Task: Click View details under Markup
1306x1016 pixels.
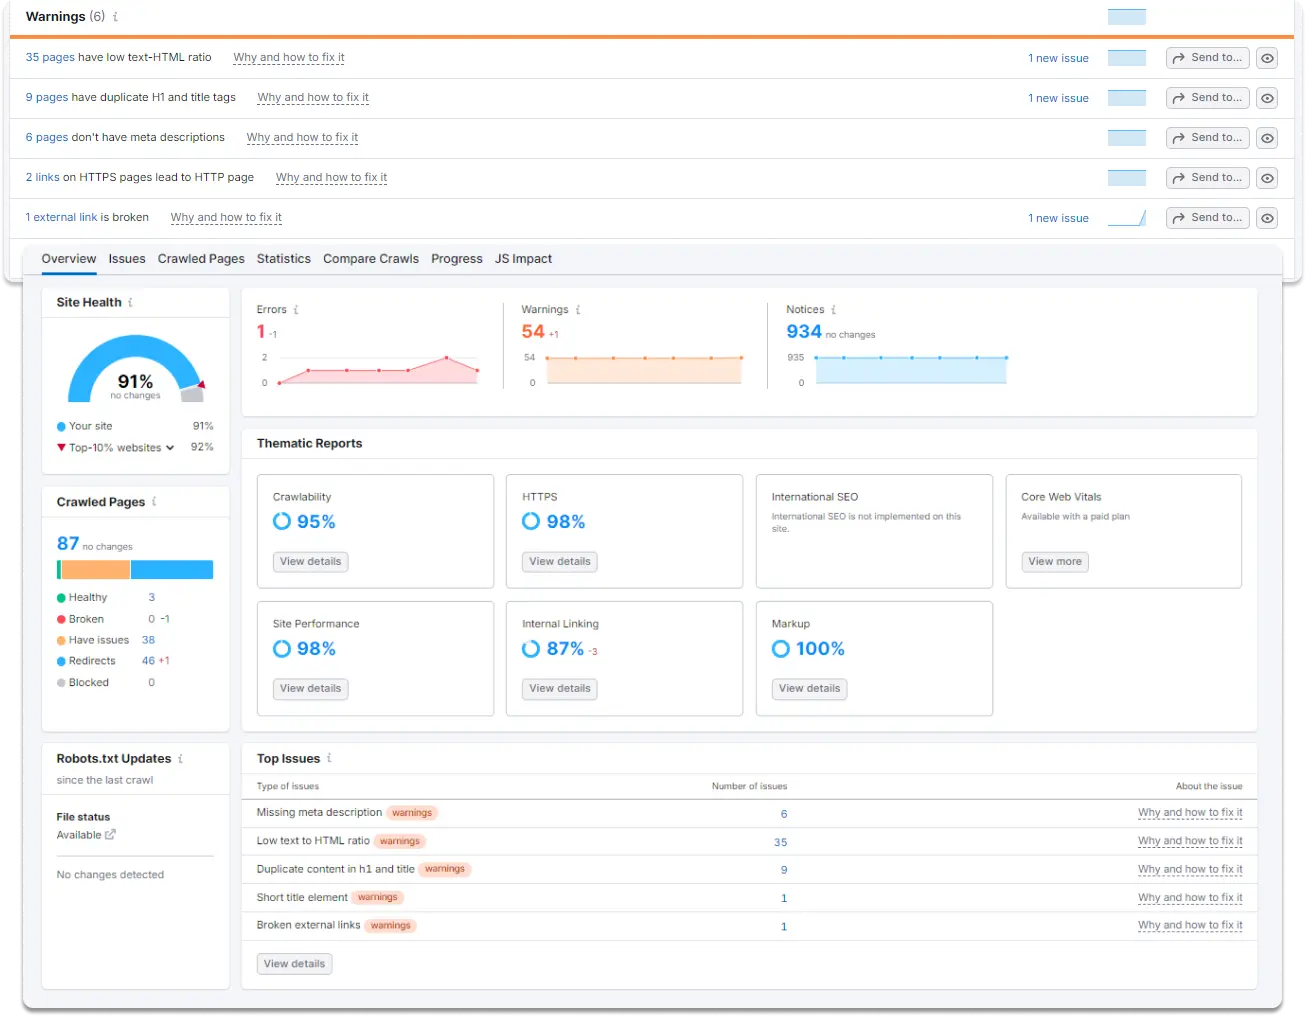Action: [809, 689]
